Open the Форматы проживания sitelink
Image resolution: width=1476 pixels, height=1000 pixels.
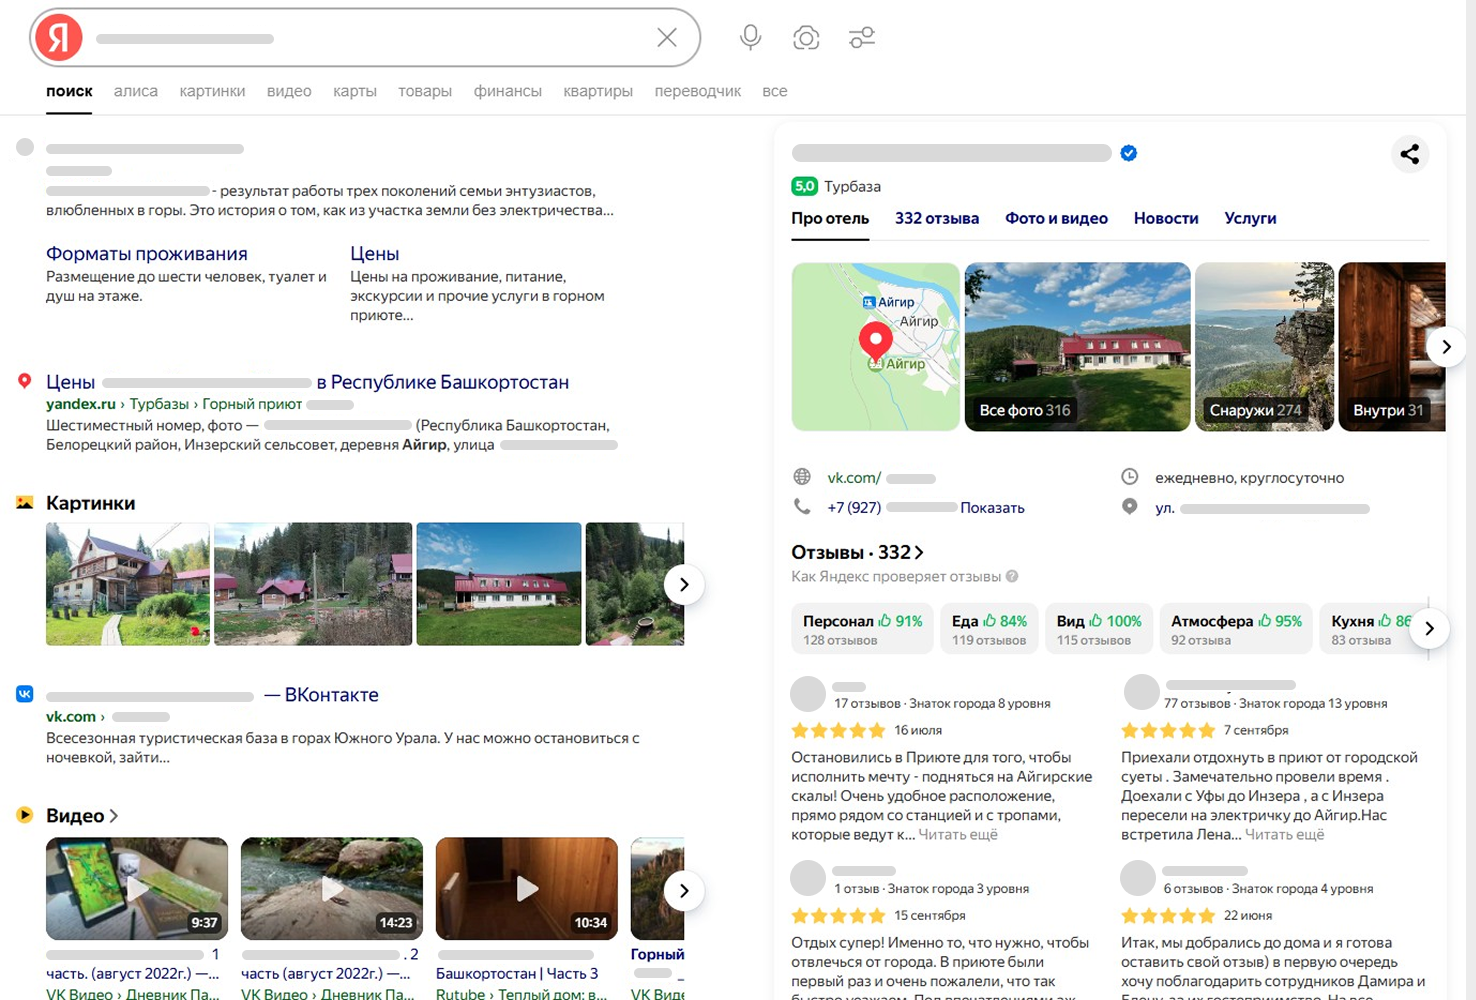coord(147,254)
